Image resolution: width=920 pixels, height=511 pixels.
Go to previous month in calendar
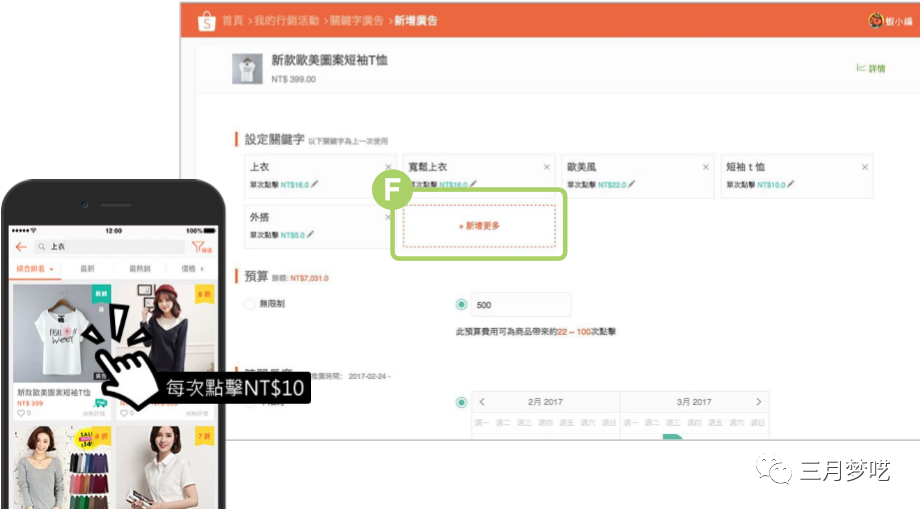point(482,402)
